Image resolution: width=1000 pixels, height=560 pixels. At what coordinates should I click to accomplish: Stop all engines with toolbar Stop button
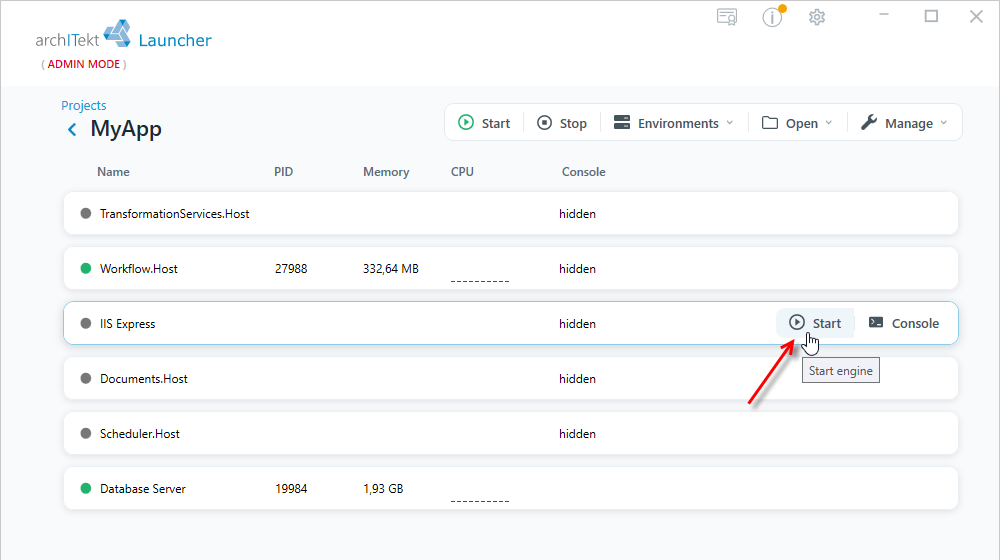click(562, 123)
